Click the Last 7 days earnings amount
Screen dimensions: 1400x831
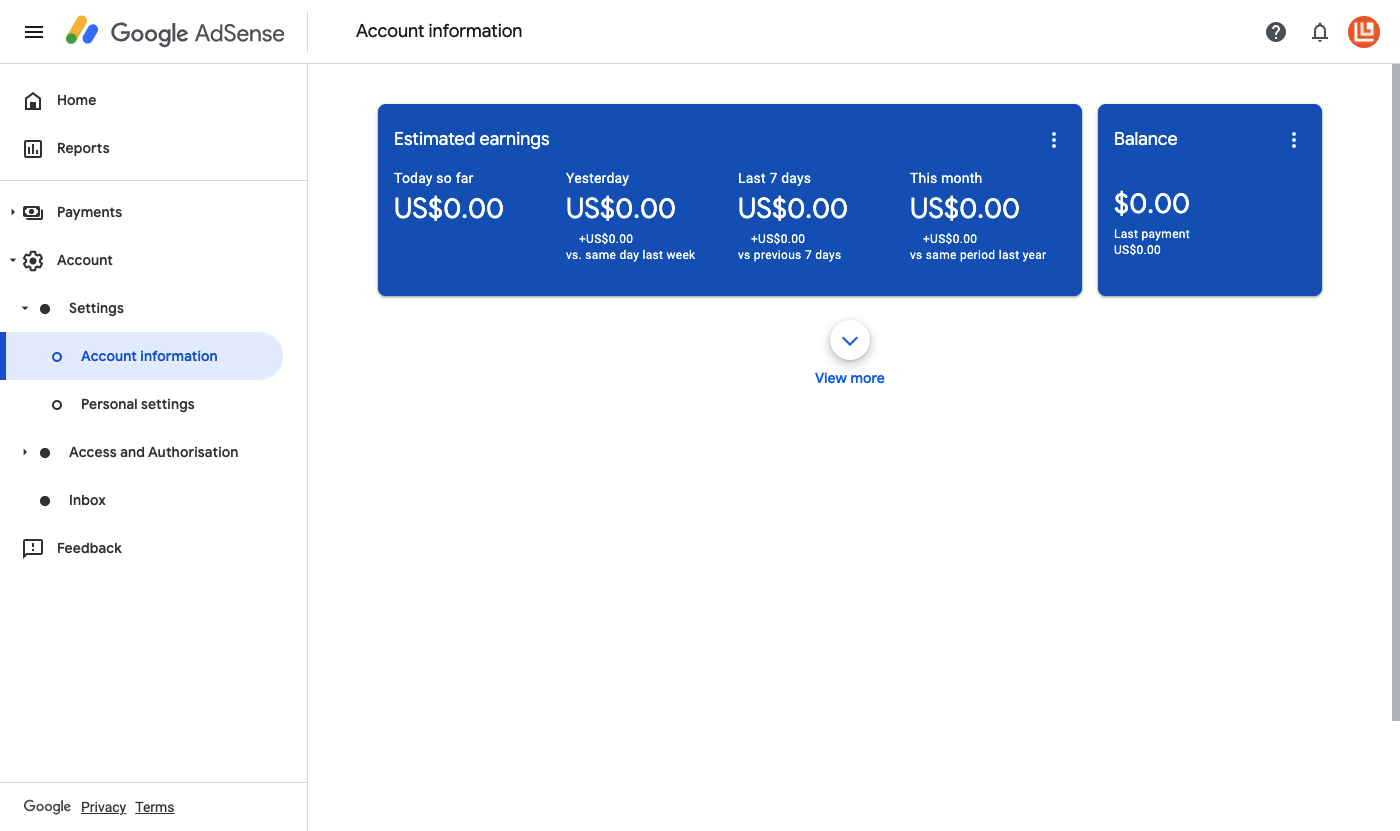click(793, 209)
